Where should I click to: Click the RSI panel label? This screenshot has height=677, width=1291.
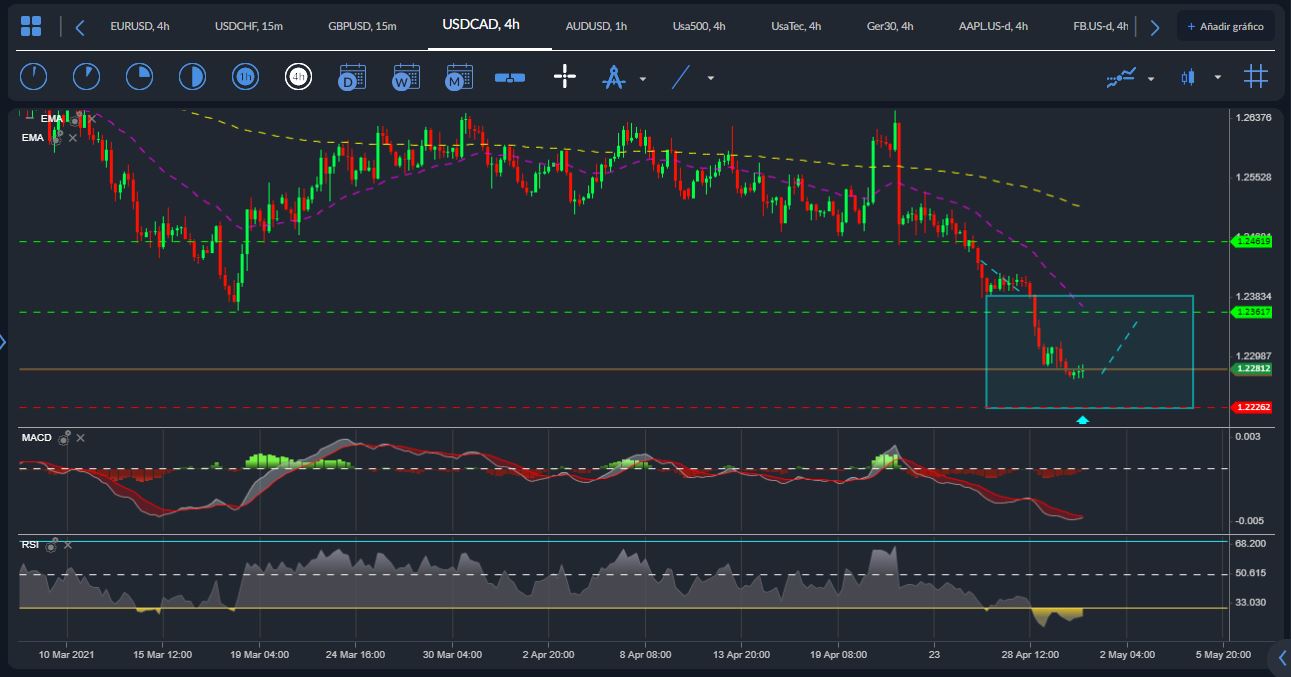[x=30, y=545]
